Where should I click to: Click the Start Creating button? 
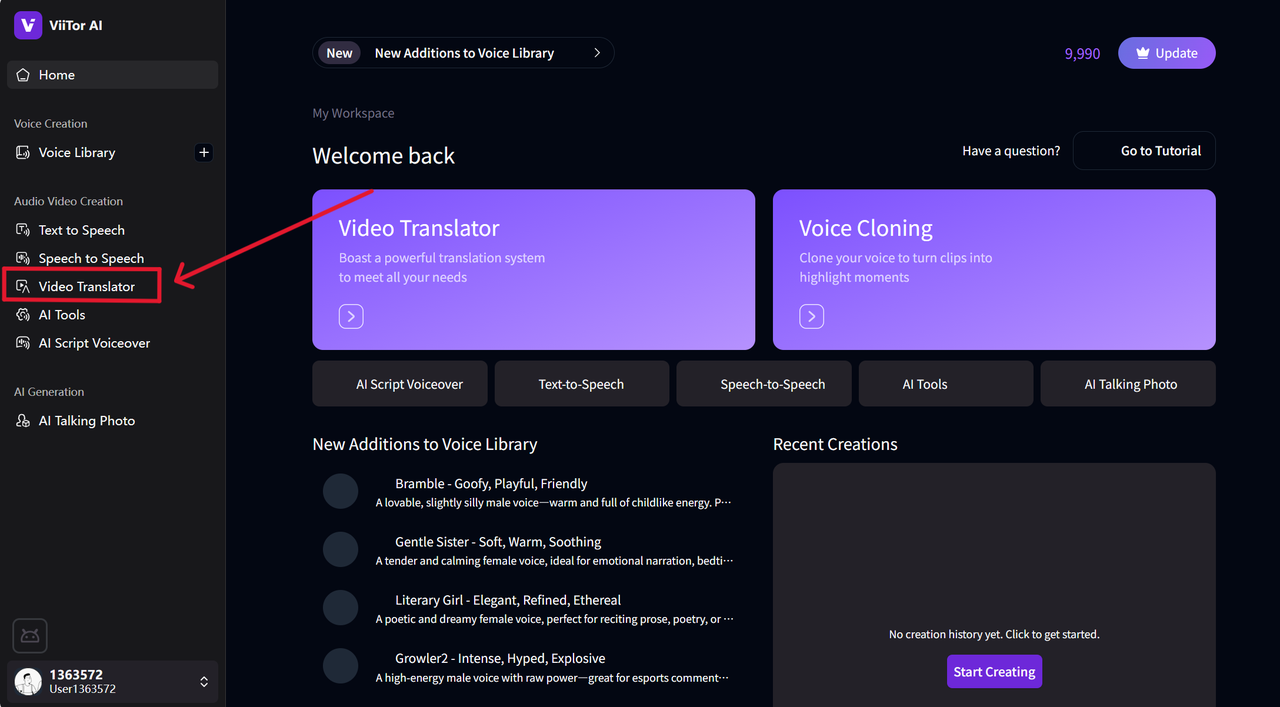coord(994,672)
